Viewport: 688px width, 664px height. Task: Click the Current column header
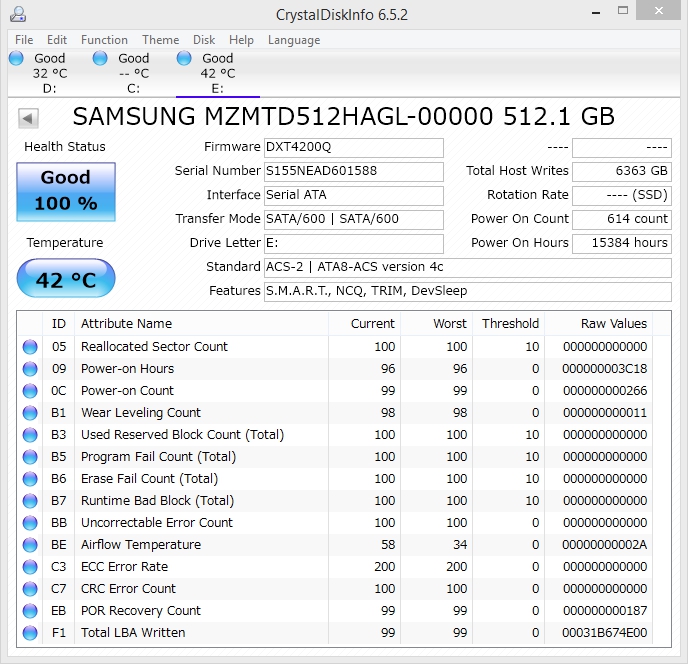(364, 324)
